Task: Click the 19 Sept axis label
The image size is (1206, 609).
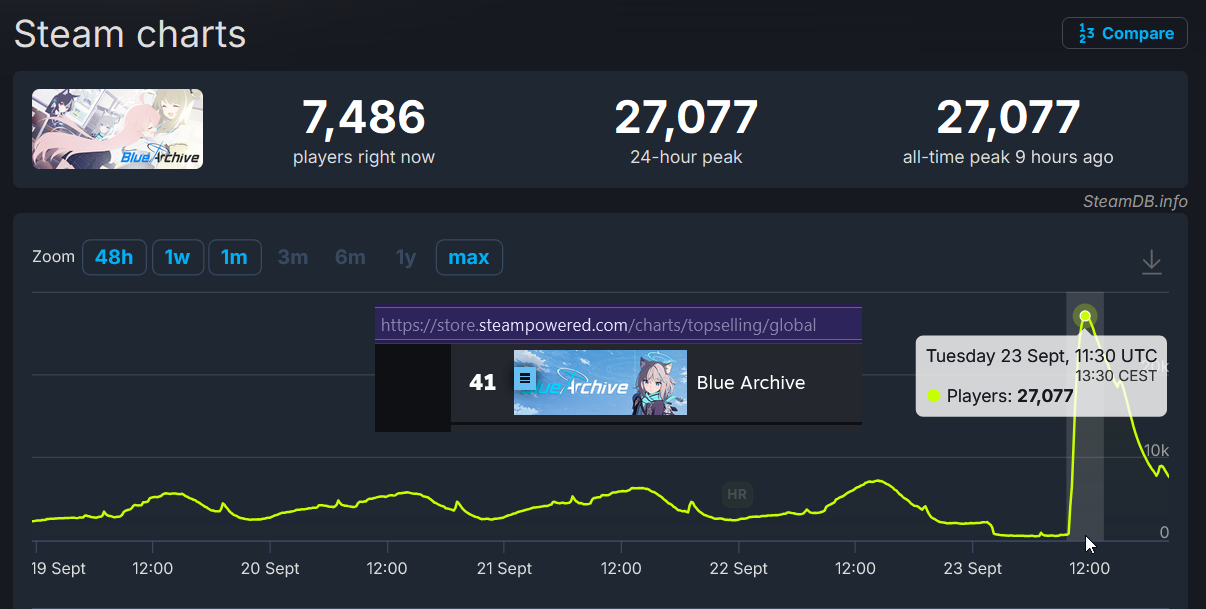Action: point(59,568)
